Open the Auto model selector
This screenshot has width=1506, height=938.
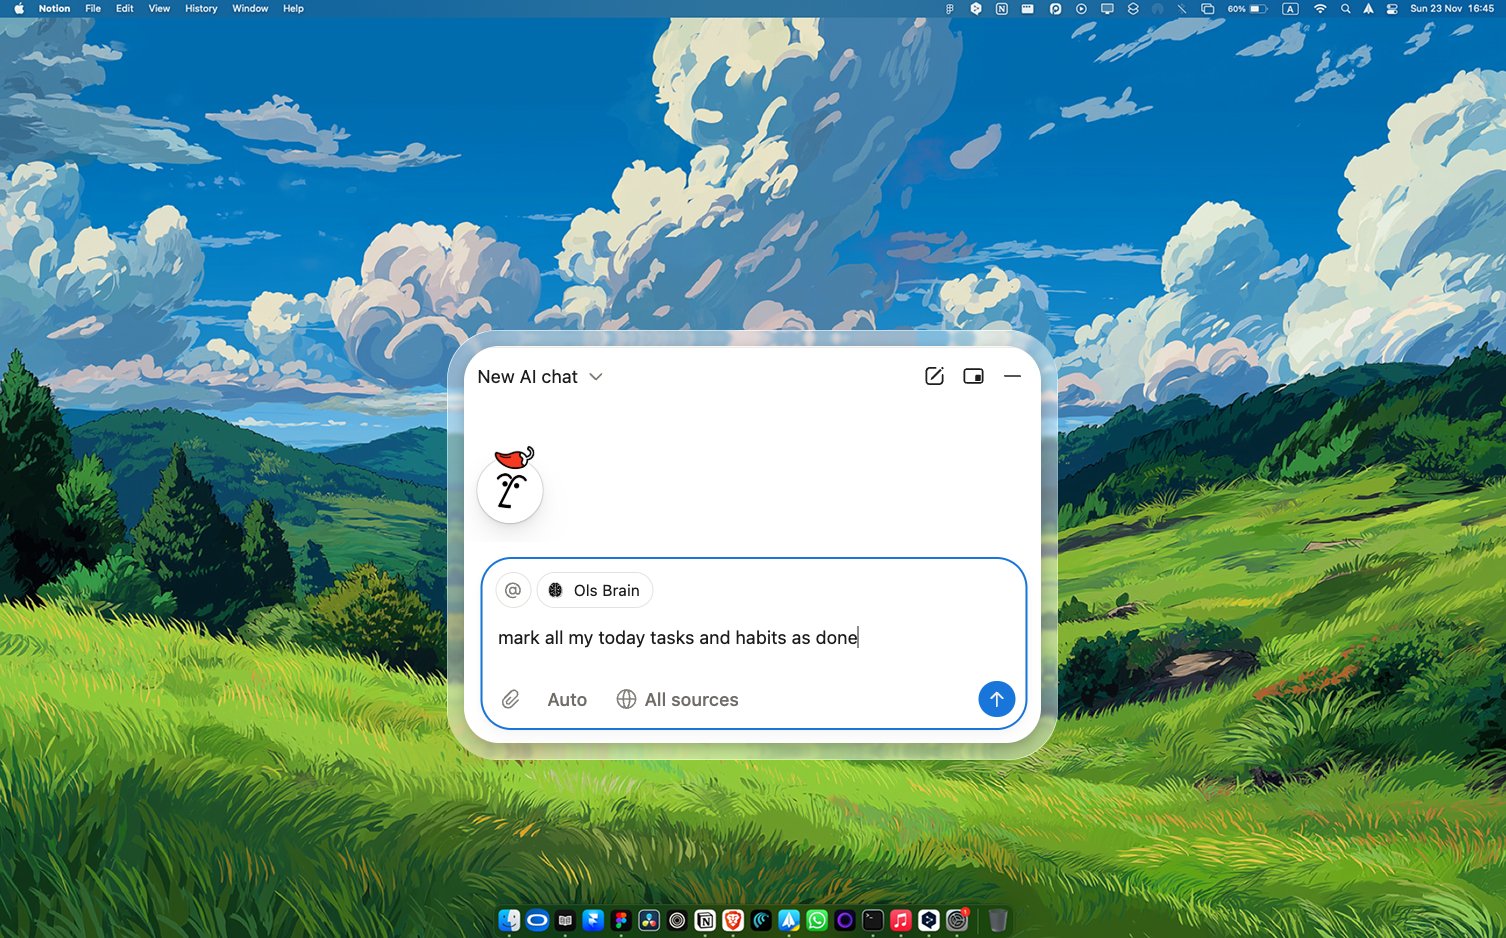tap(567, 700)
